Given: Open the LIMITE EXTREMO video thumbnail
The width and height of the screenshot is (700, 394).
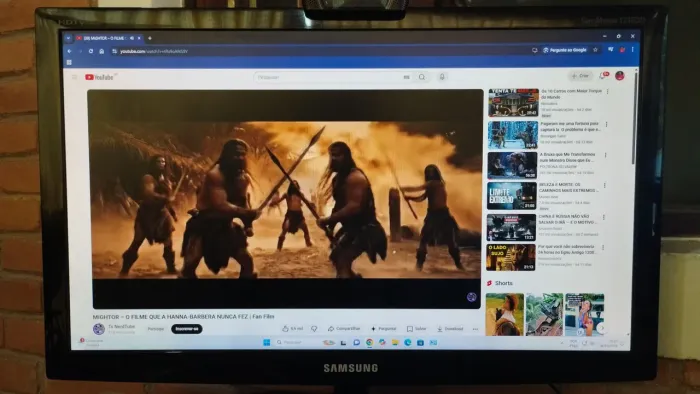Looking at the screenshot, I should coord(512,195).
